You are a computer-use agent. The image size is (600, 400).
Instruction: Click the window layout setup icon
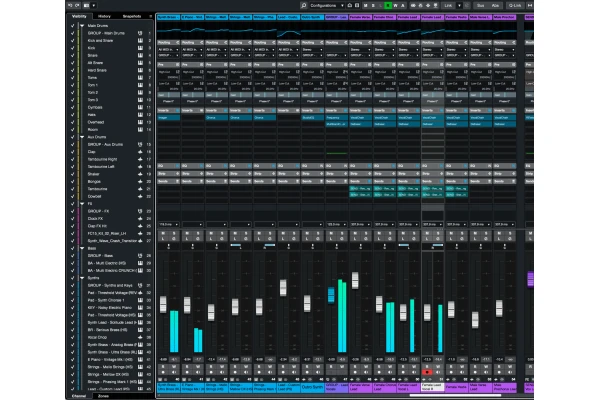coord(86,5)
